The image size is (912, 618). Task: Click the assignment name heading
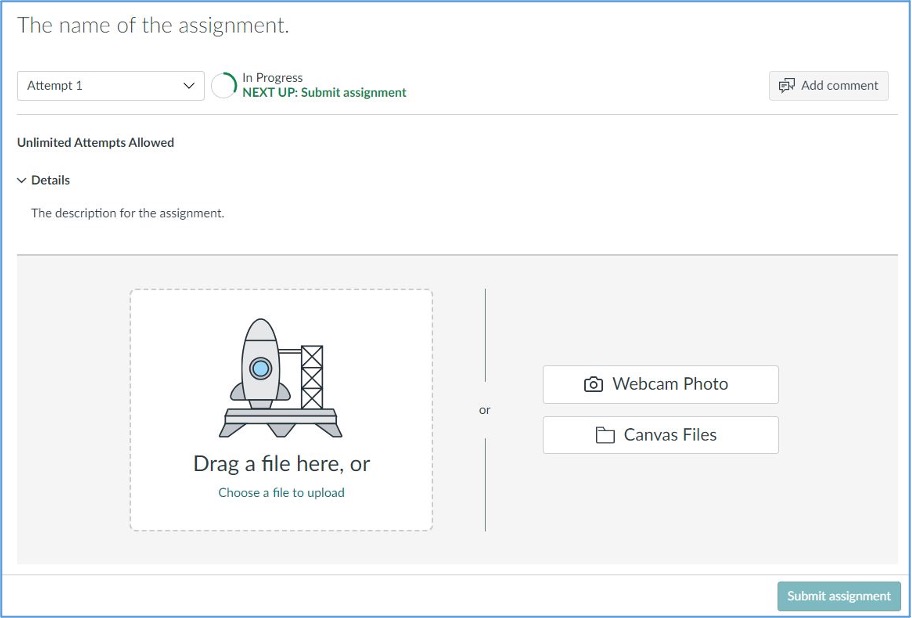coord(153,26)
